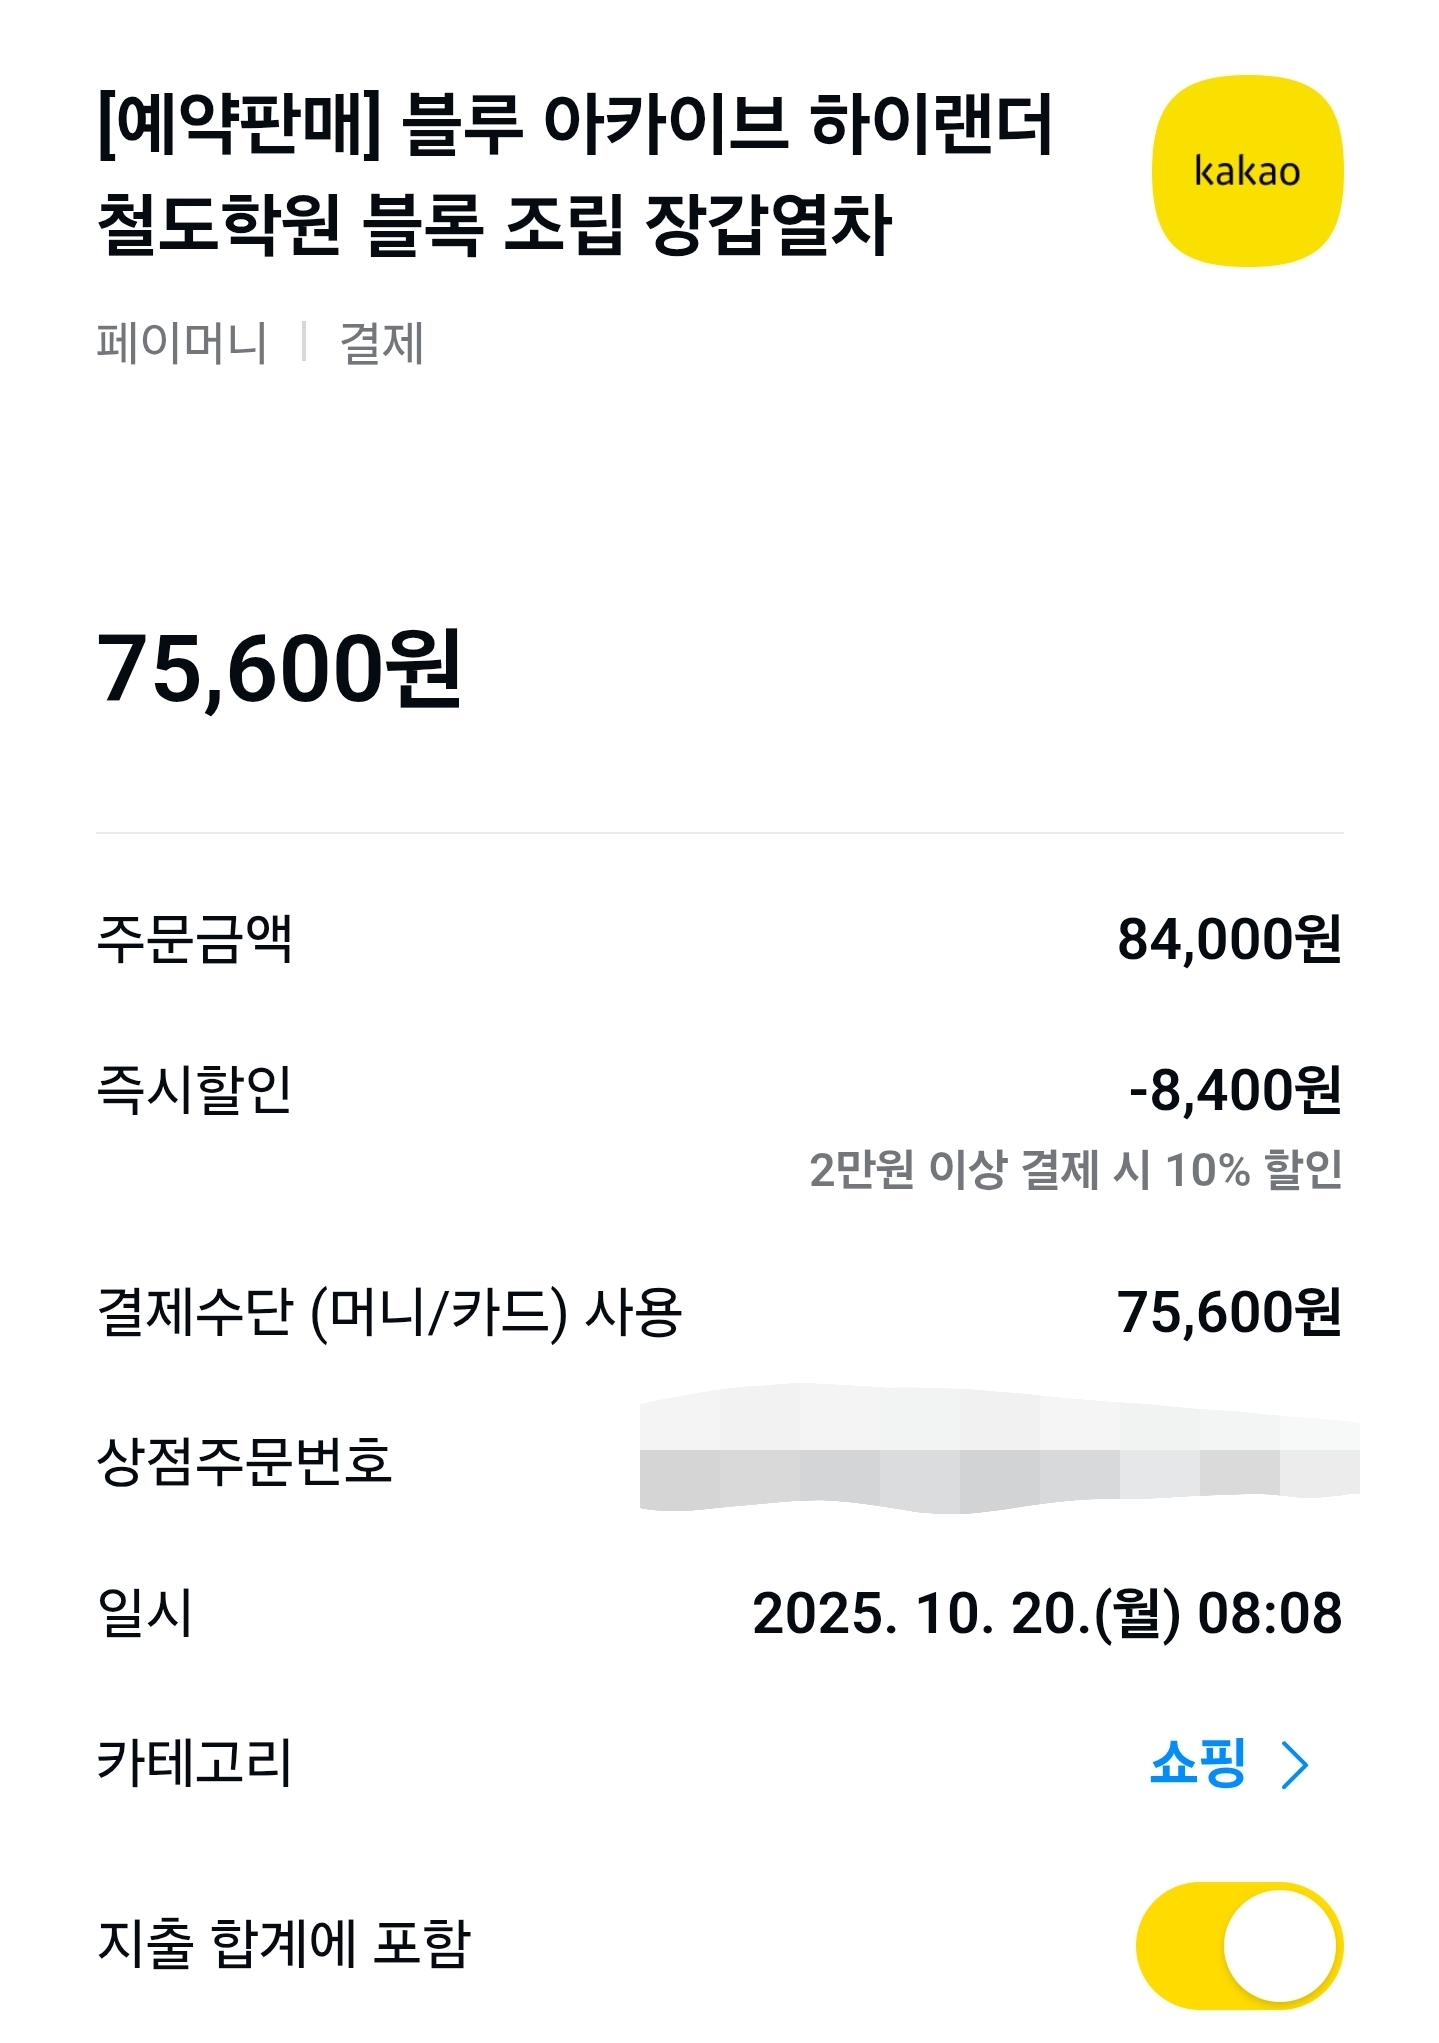Open category chevron next to 쇼핑
1439x2043 pixels.
pyautogui.click(x=1295, y=1765)
